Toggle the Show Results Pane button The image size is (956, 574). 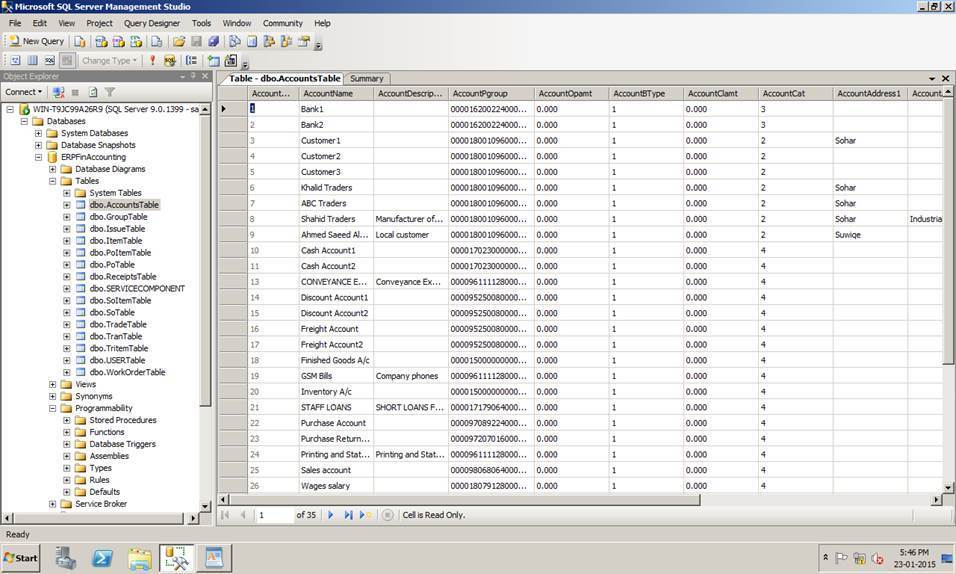pos(67,60)
